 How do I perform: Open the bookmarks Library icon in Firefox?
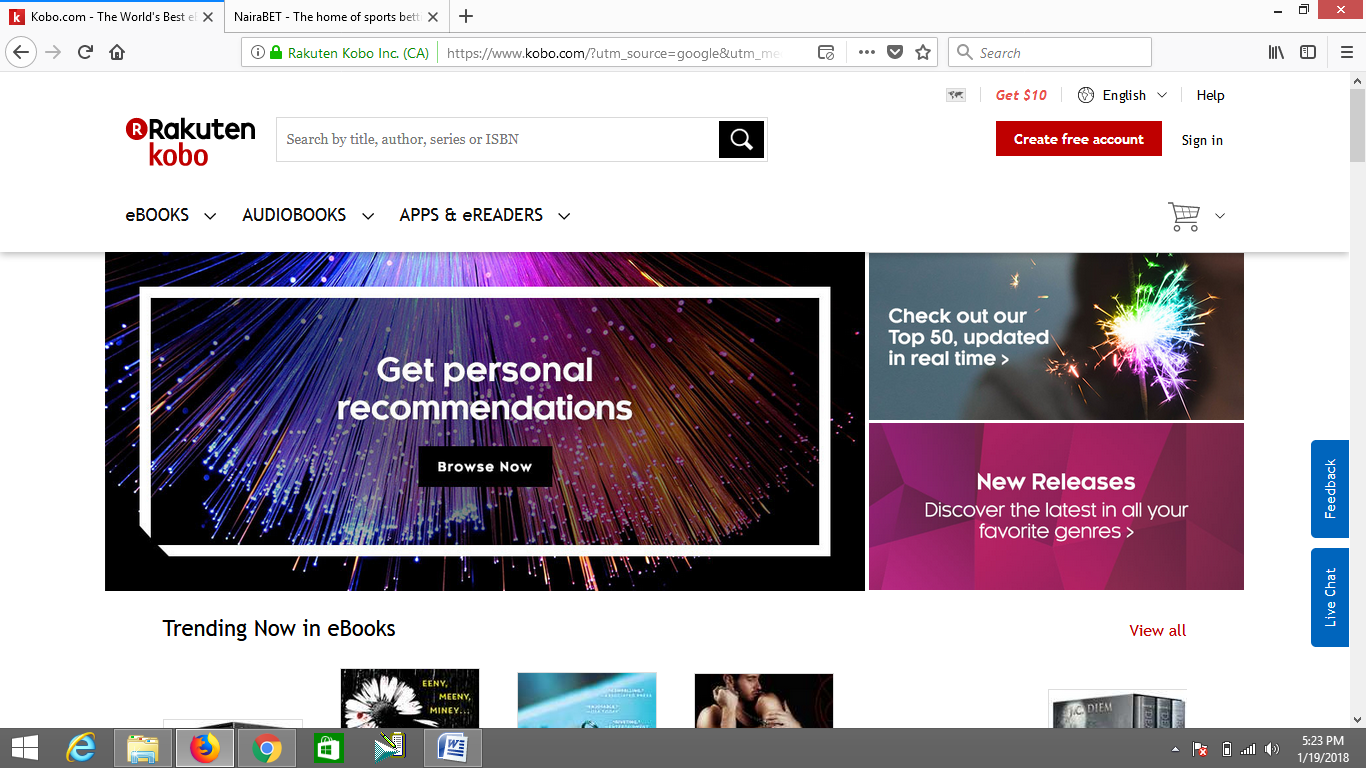coord(1274,51)
